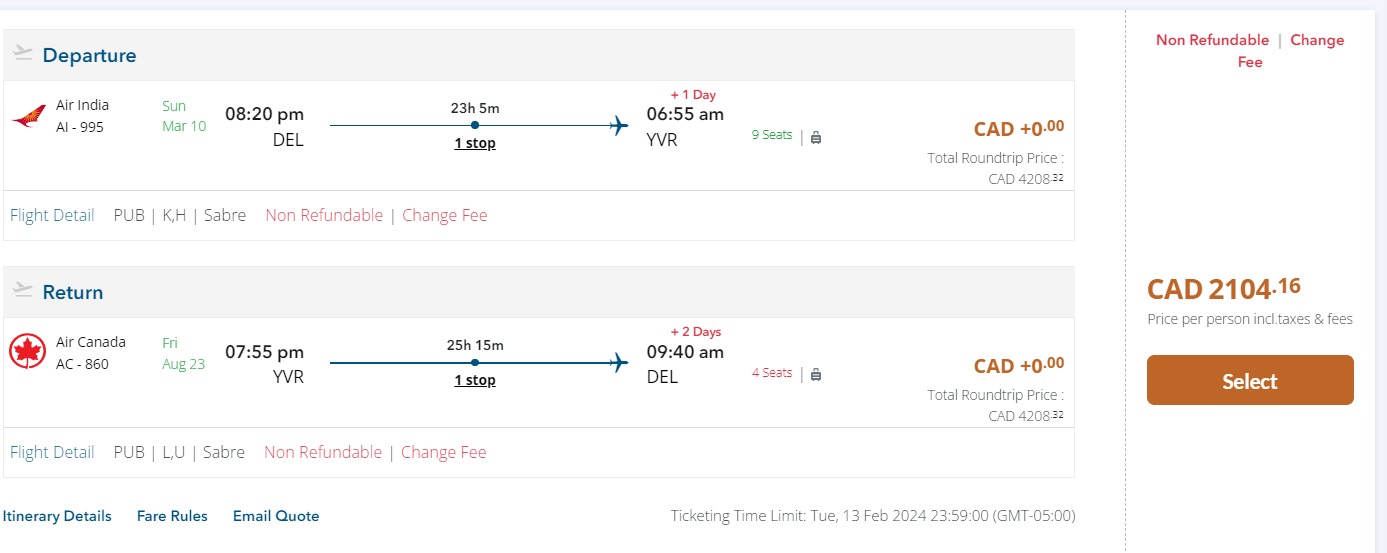The height and width of the screenshot is (553, 1387).
Task: Expand the 1 stop details for the return flight
Action: click(x=475, y=380)
